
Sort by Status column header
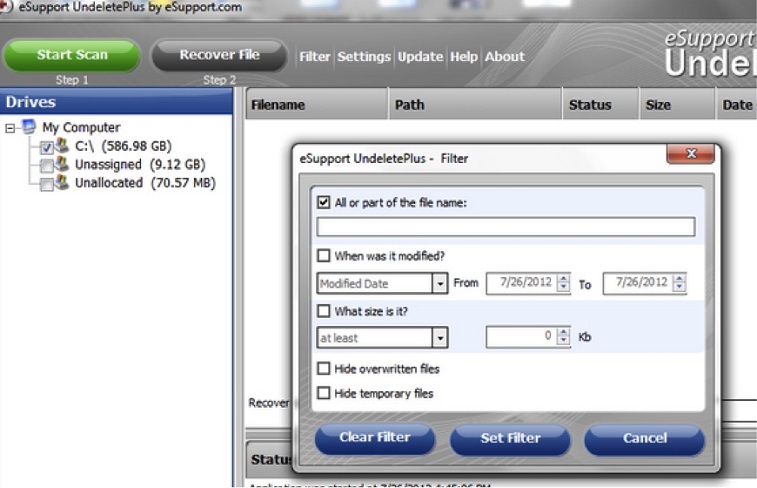[601, 104]
